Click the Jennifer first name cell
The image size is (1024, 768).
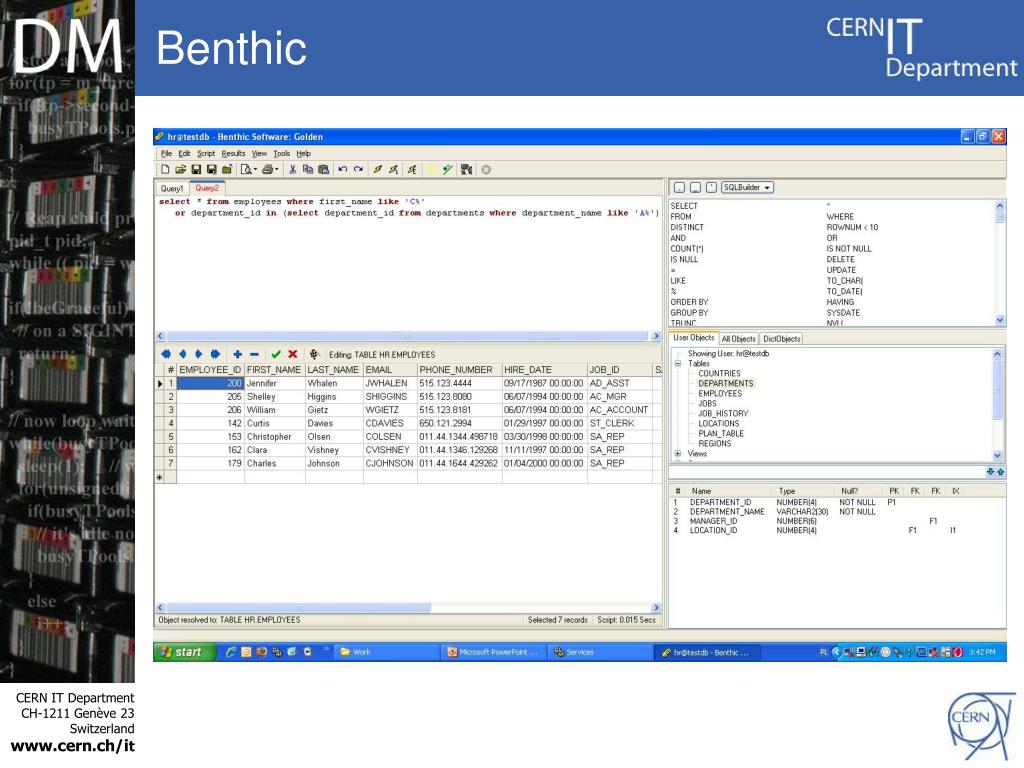tap(274, 383)
